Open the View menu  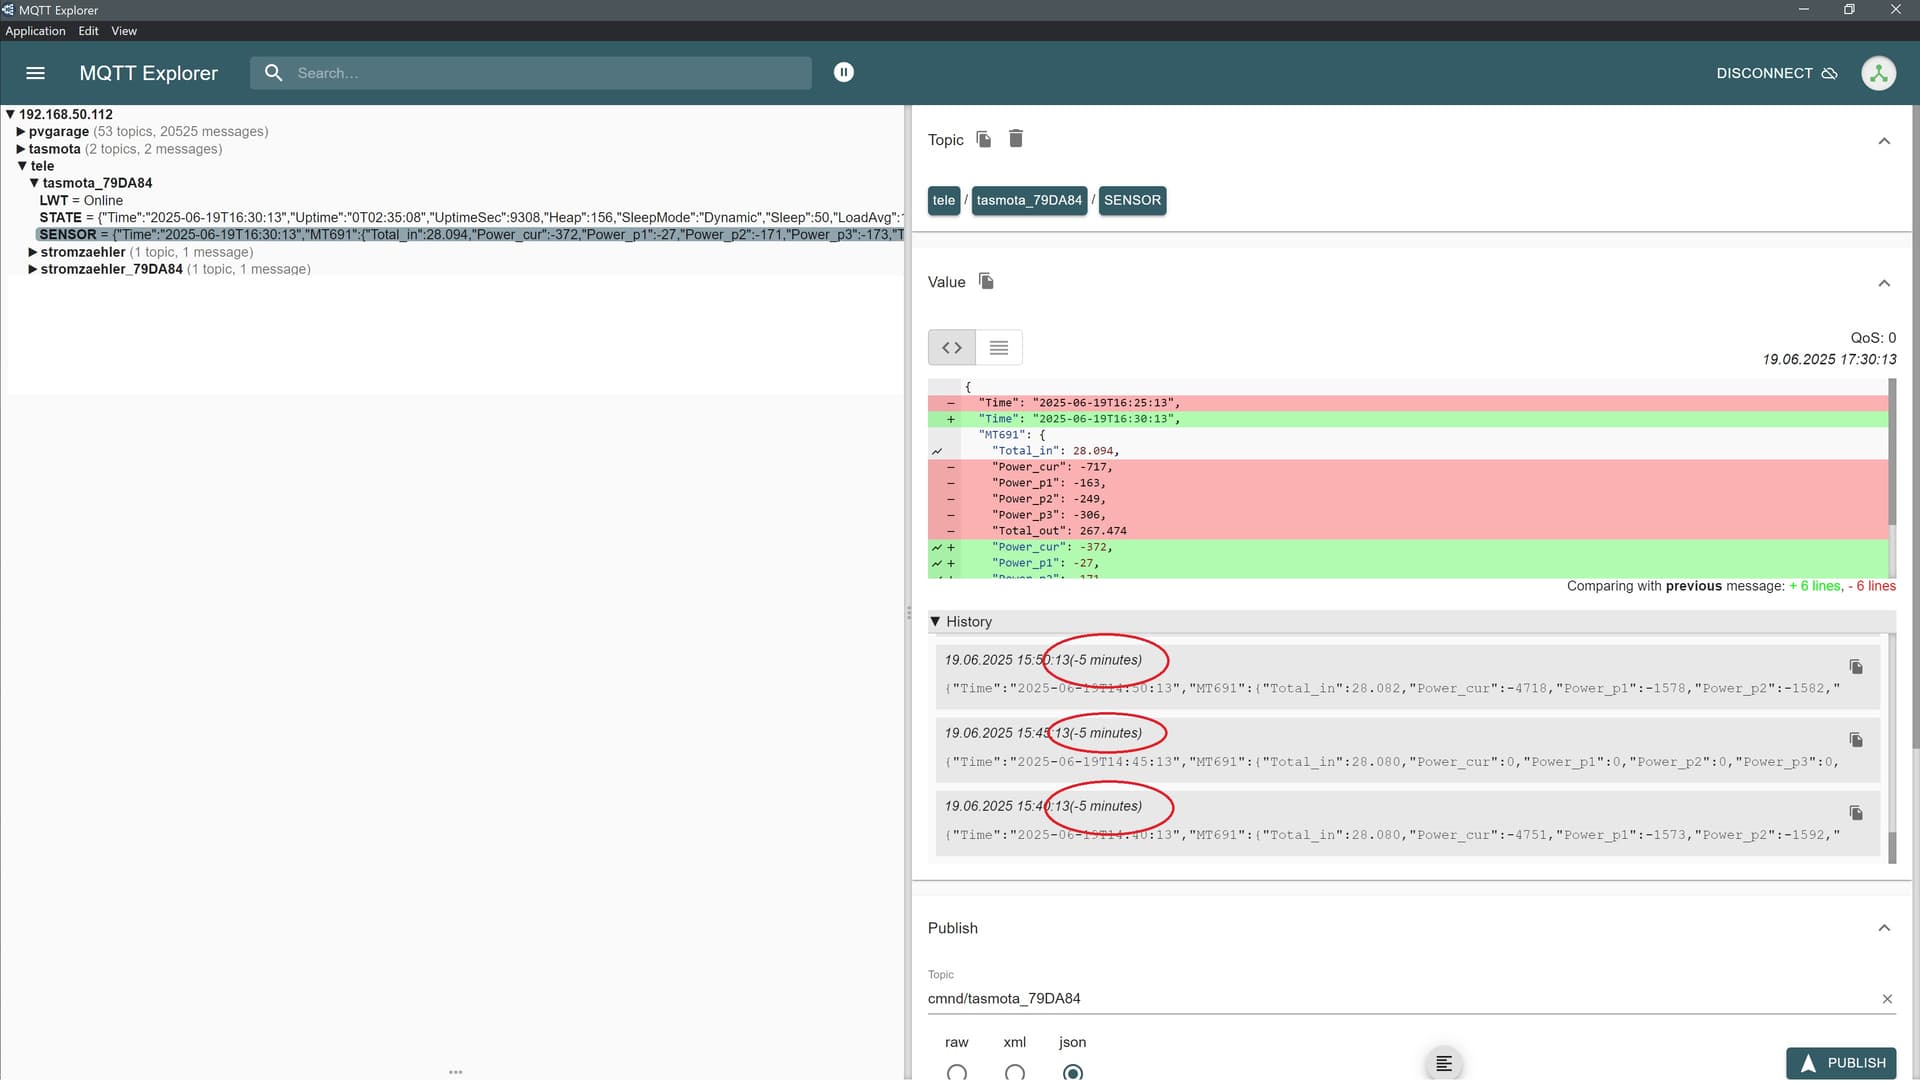124,31
